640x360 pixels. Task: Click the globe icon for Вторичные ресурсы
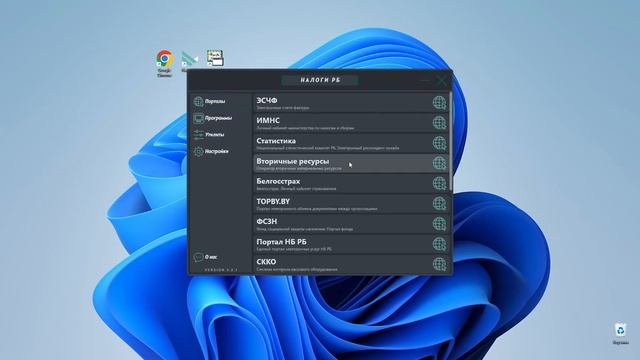[439, 163]
